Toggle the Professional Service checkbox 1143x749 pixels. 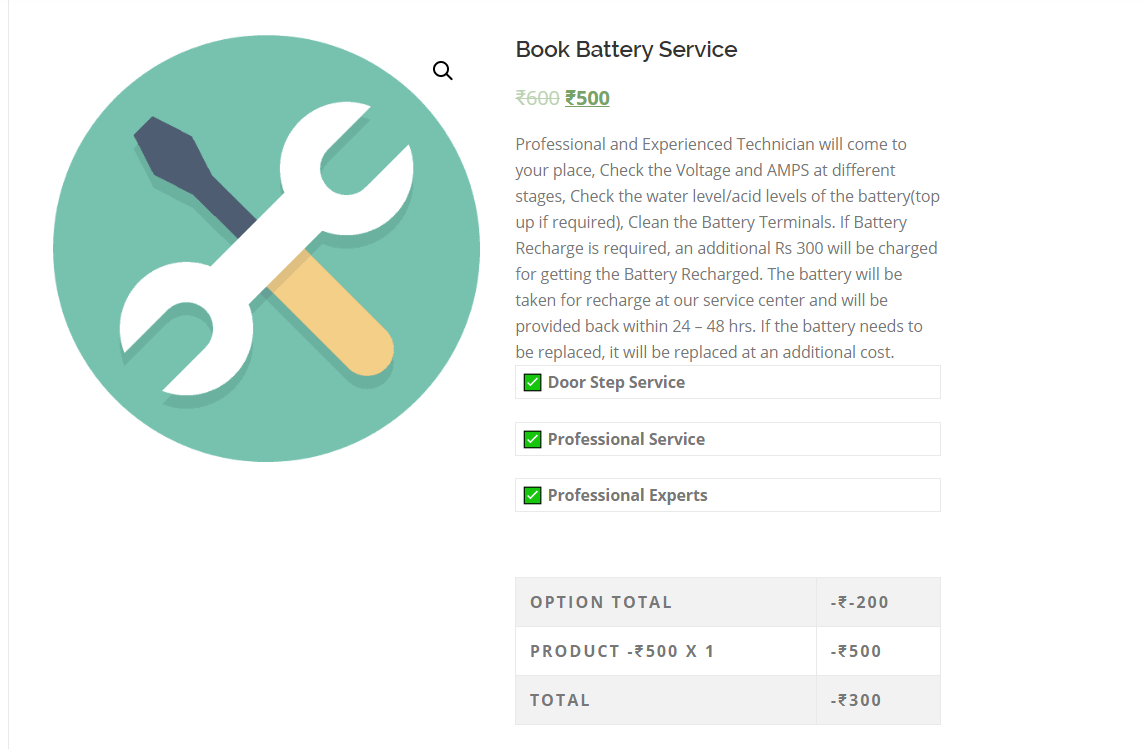point(532,440)
